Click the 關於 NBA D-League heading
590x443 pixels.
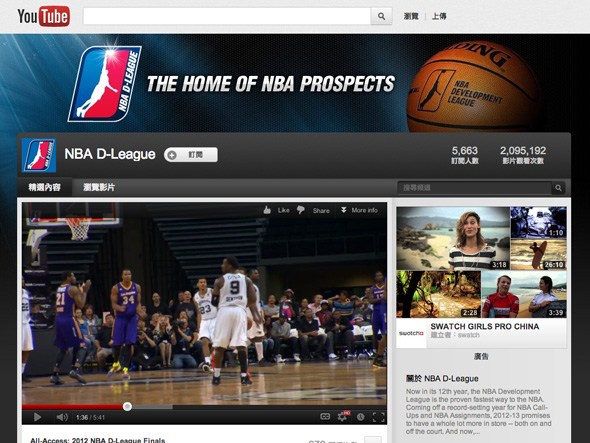click(x=442, y=379)
